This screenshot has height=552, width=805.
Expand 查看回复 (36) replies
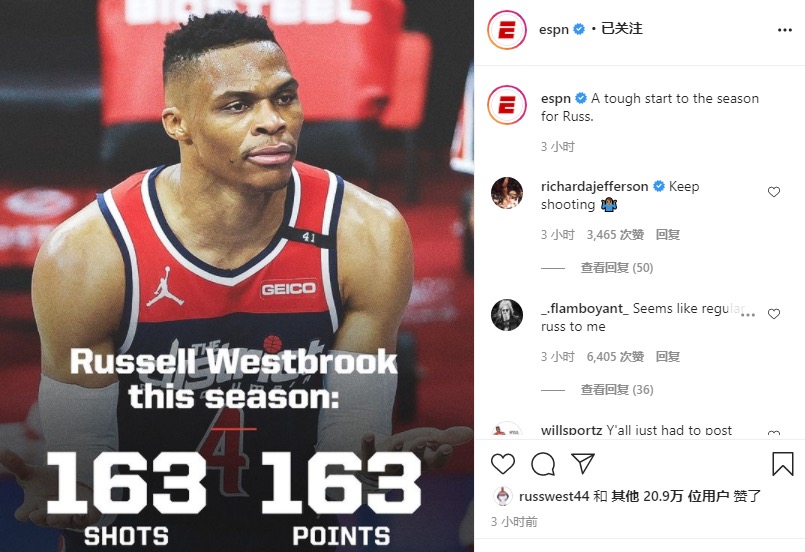(x=617, y=390)
